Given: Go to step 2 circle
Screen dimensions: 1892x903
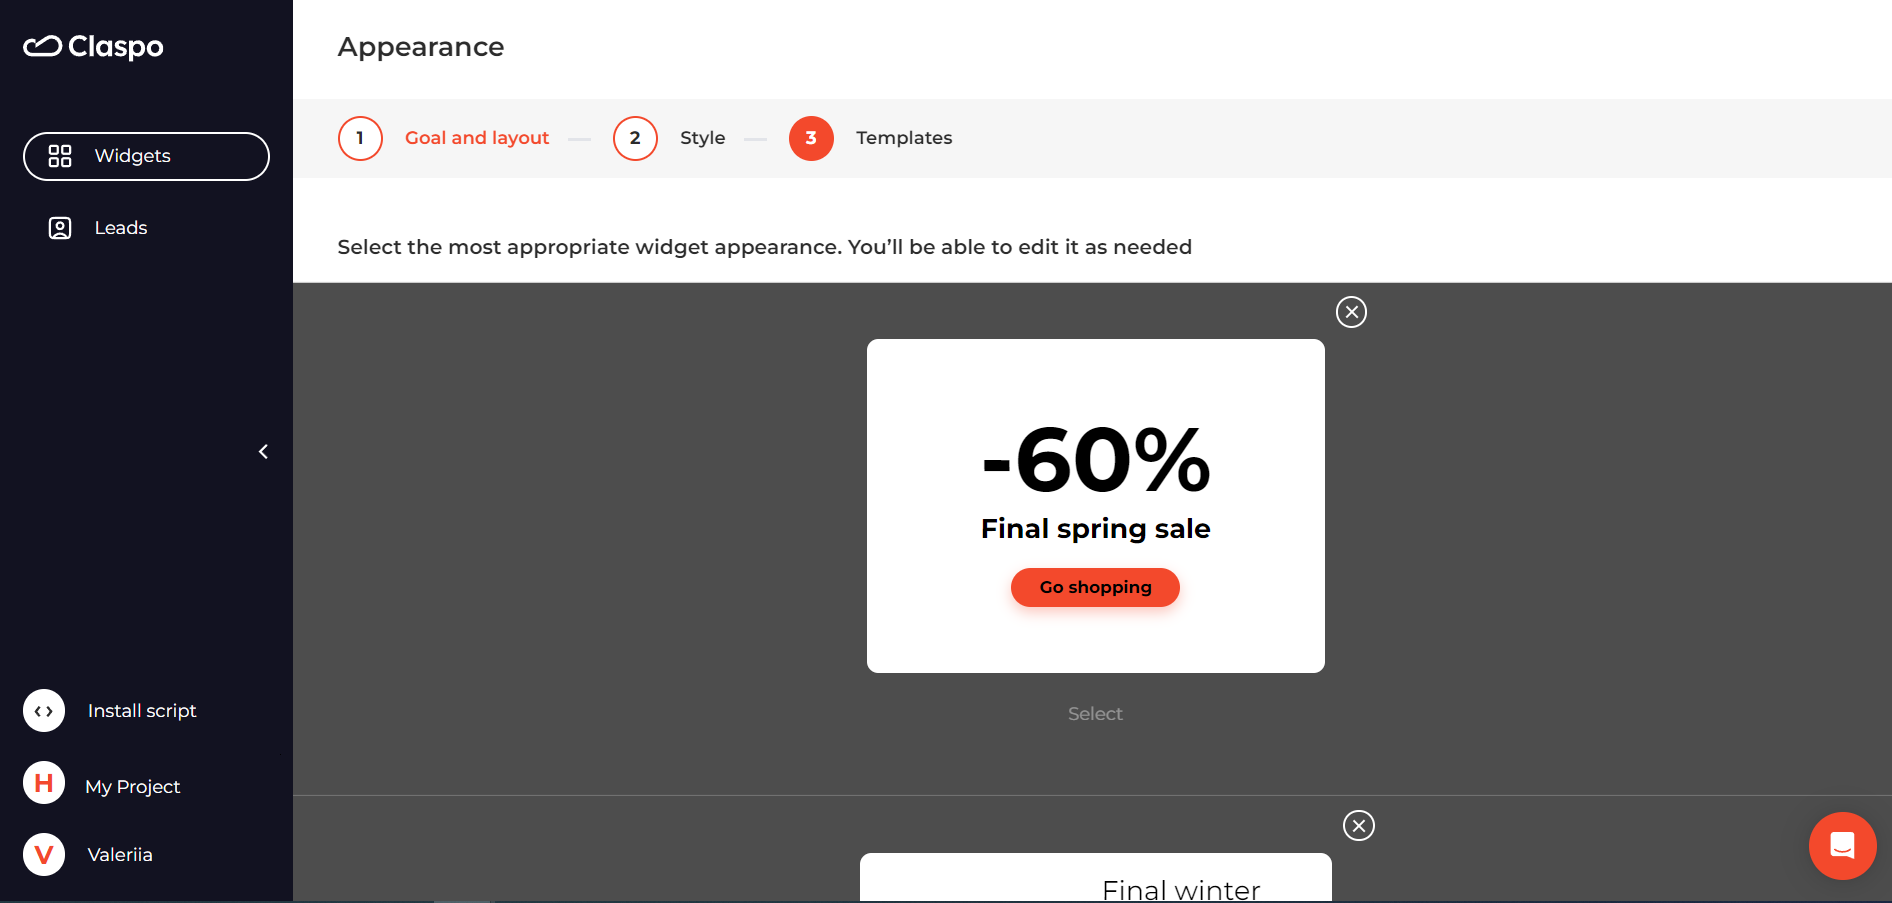Looking at the screenshot, I should coord(635,138).
